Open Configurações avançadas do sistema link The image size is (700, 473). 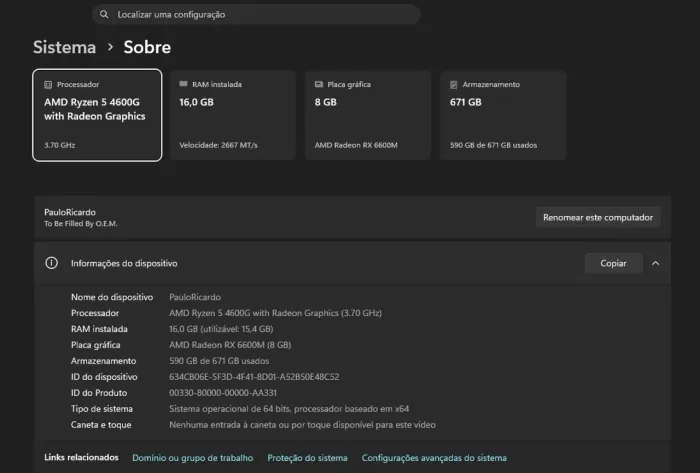[434, 458]
